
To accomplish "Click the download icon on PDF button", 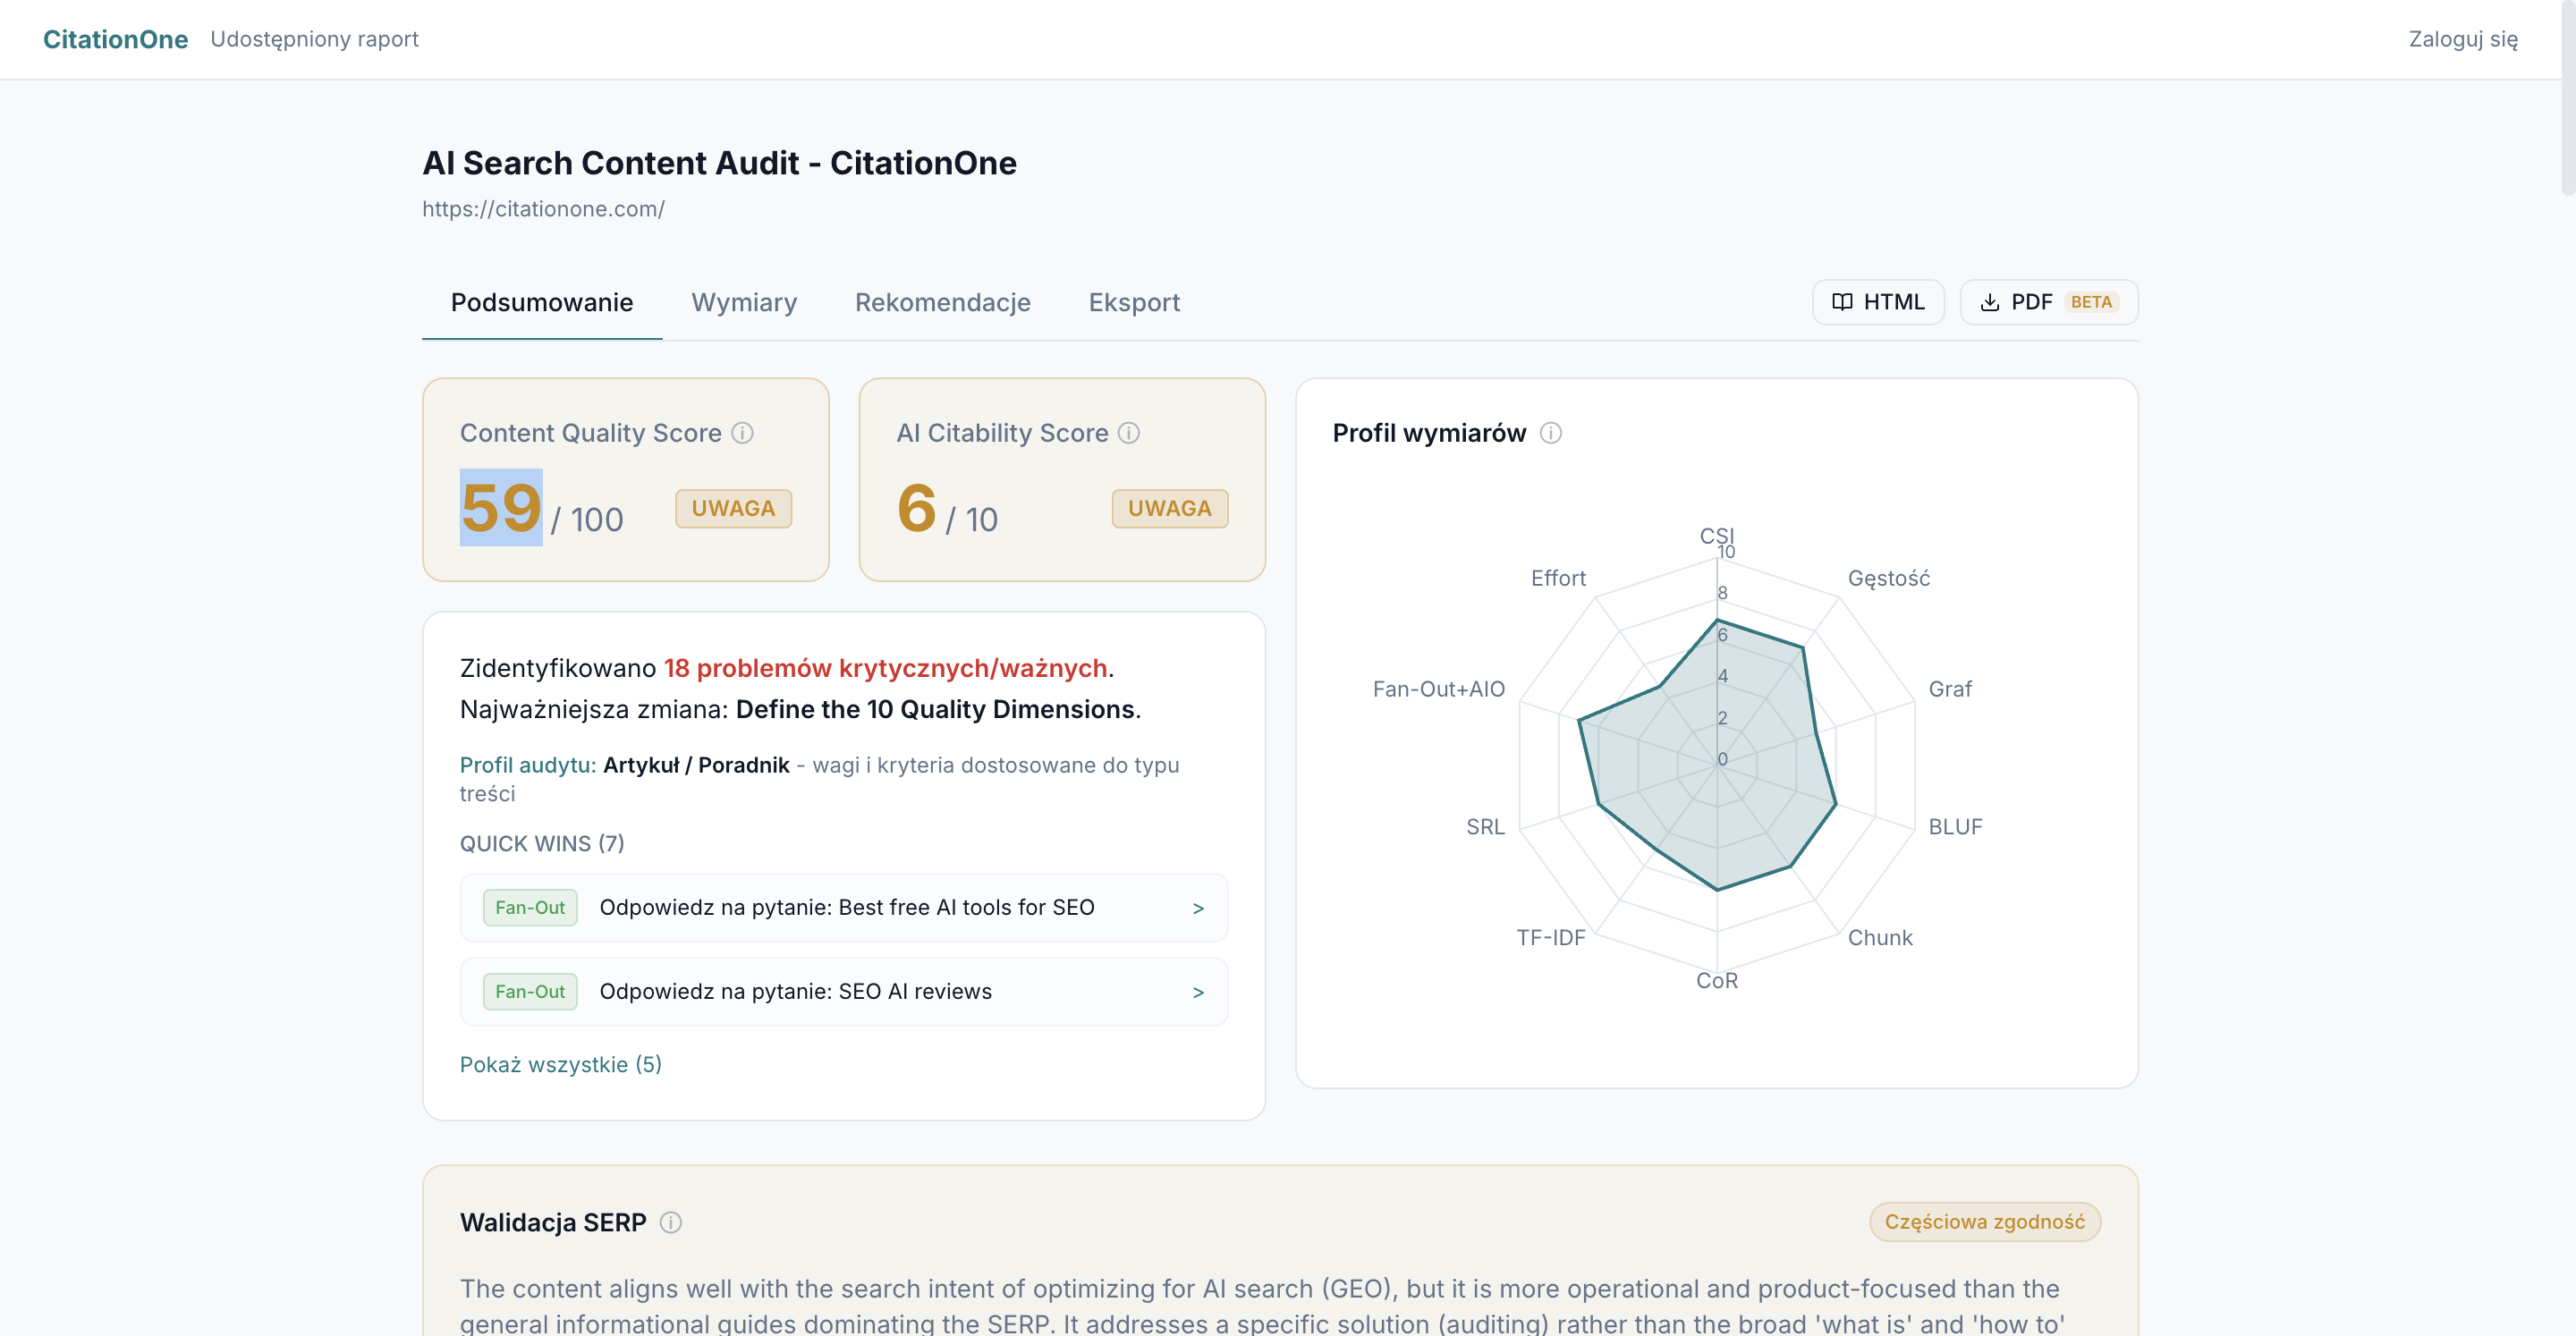I will pos(1990,302).
